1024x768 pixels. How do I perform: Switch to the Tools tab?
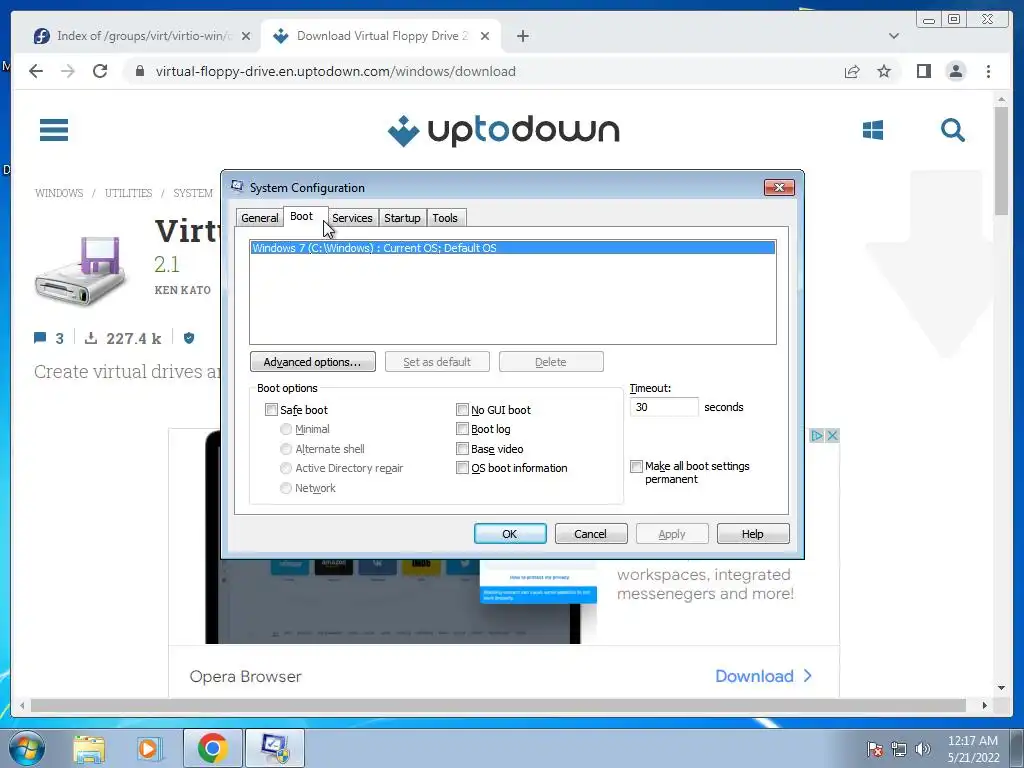tap(445, 218)
